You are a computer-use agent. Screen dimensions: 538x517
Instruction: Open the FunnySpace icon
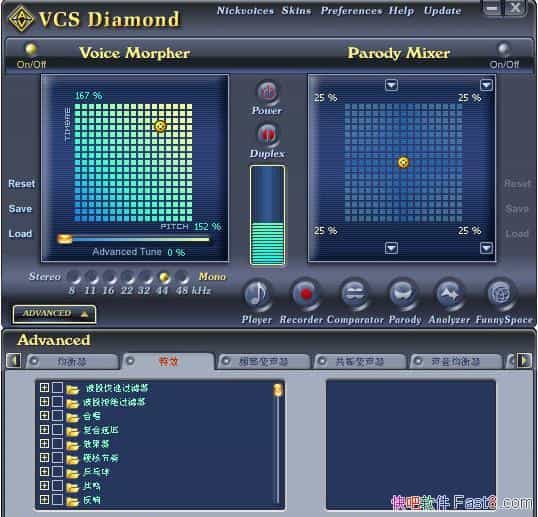click(x=500, y=294)
